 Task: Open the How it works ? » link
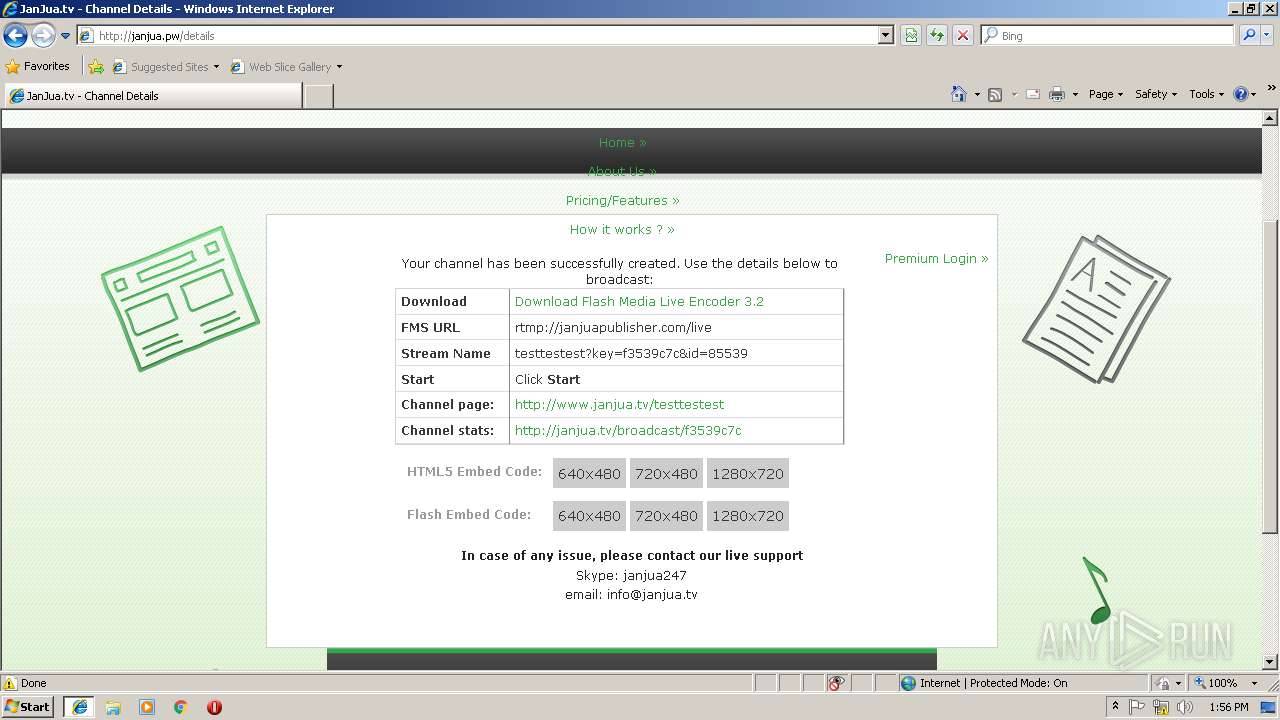coord(622,229)
